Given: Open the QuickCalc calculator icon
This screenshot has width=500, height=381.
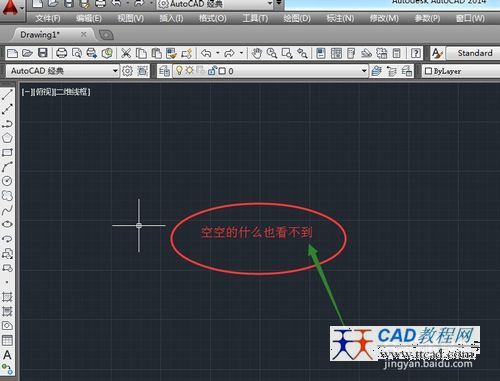Looking at the screenshot, I should 397,53.
